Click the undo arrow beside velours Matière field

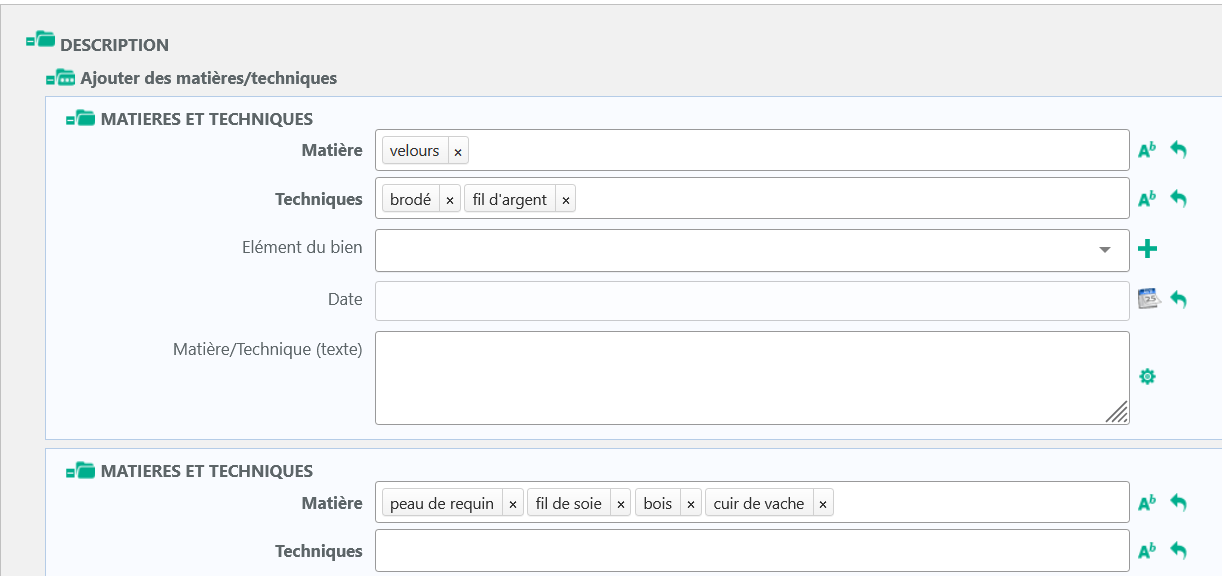click(x=1179, y=150)
